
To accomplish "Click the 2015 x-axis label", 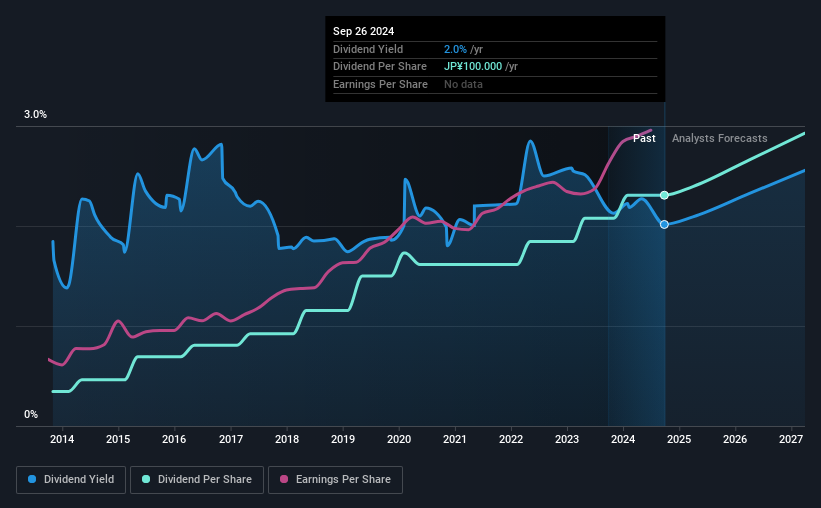I will tap(118, 439).
